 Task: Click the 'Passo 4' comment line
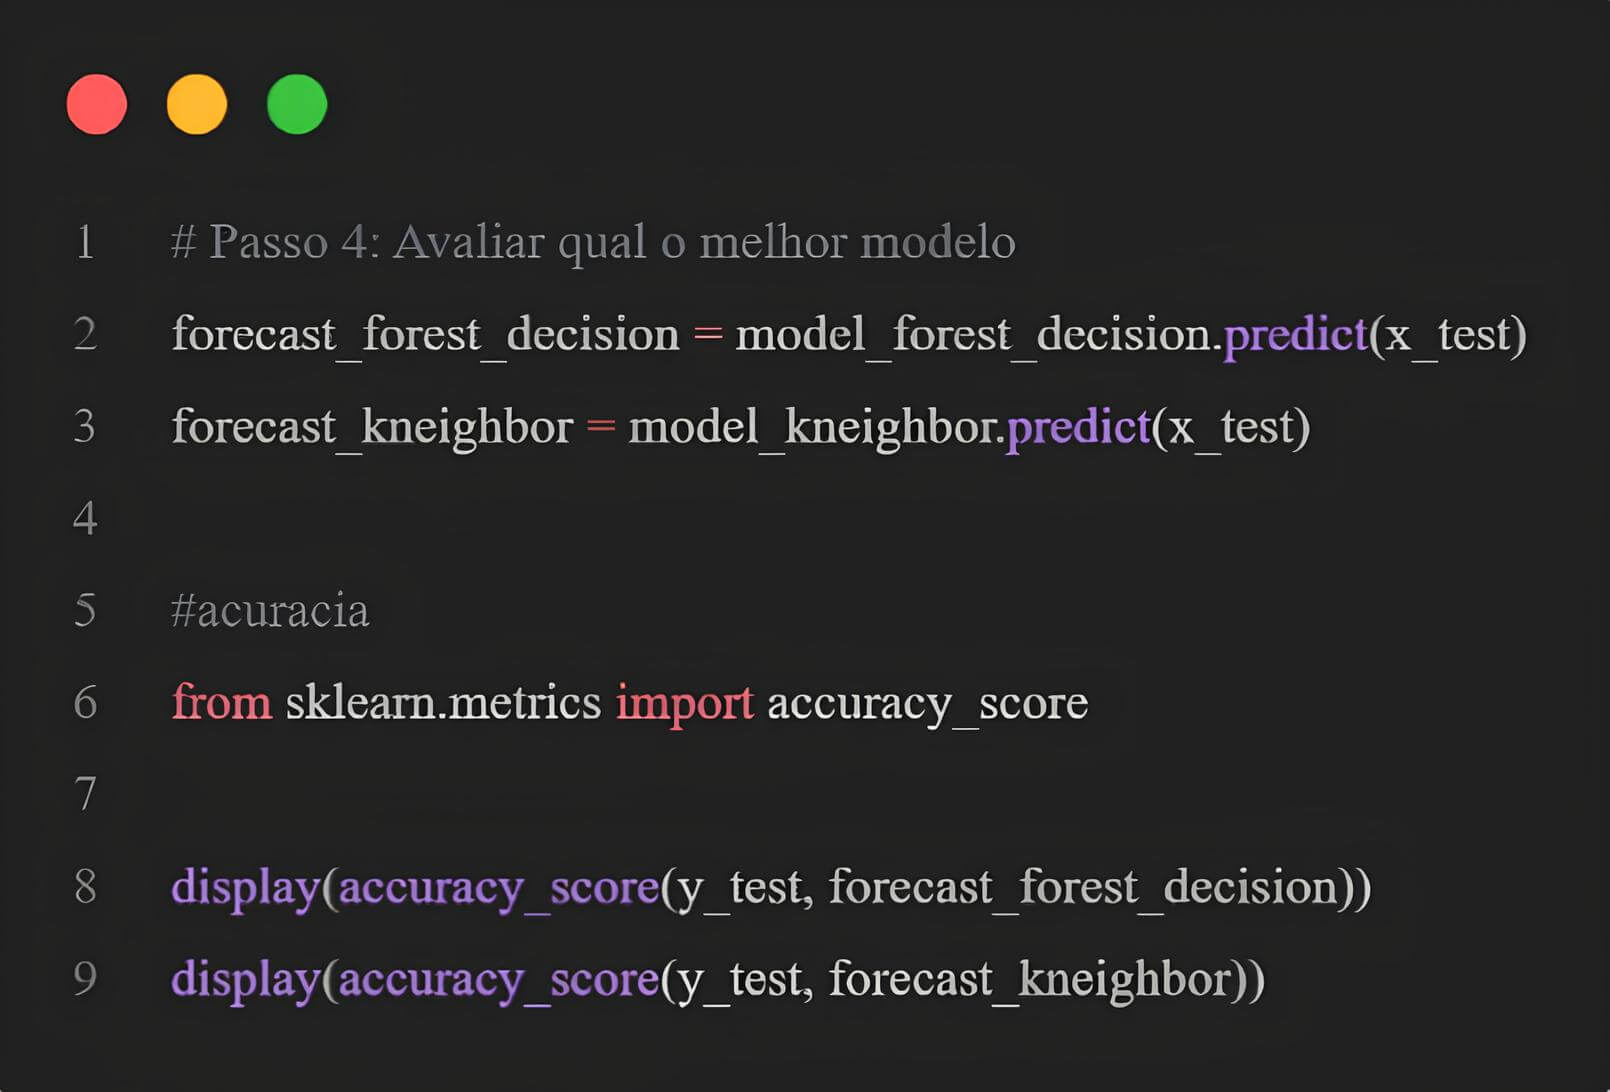(x=593, y=242)
